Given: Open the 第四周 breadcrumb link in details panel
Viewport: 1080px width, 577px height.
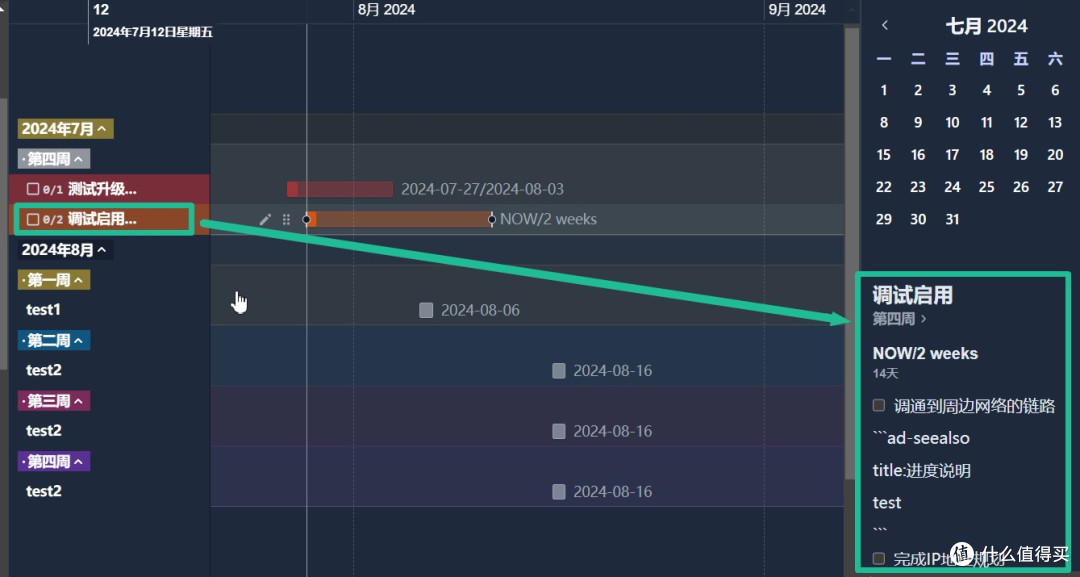Looking at the screenshot, I should tap(899, 319).
